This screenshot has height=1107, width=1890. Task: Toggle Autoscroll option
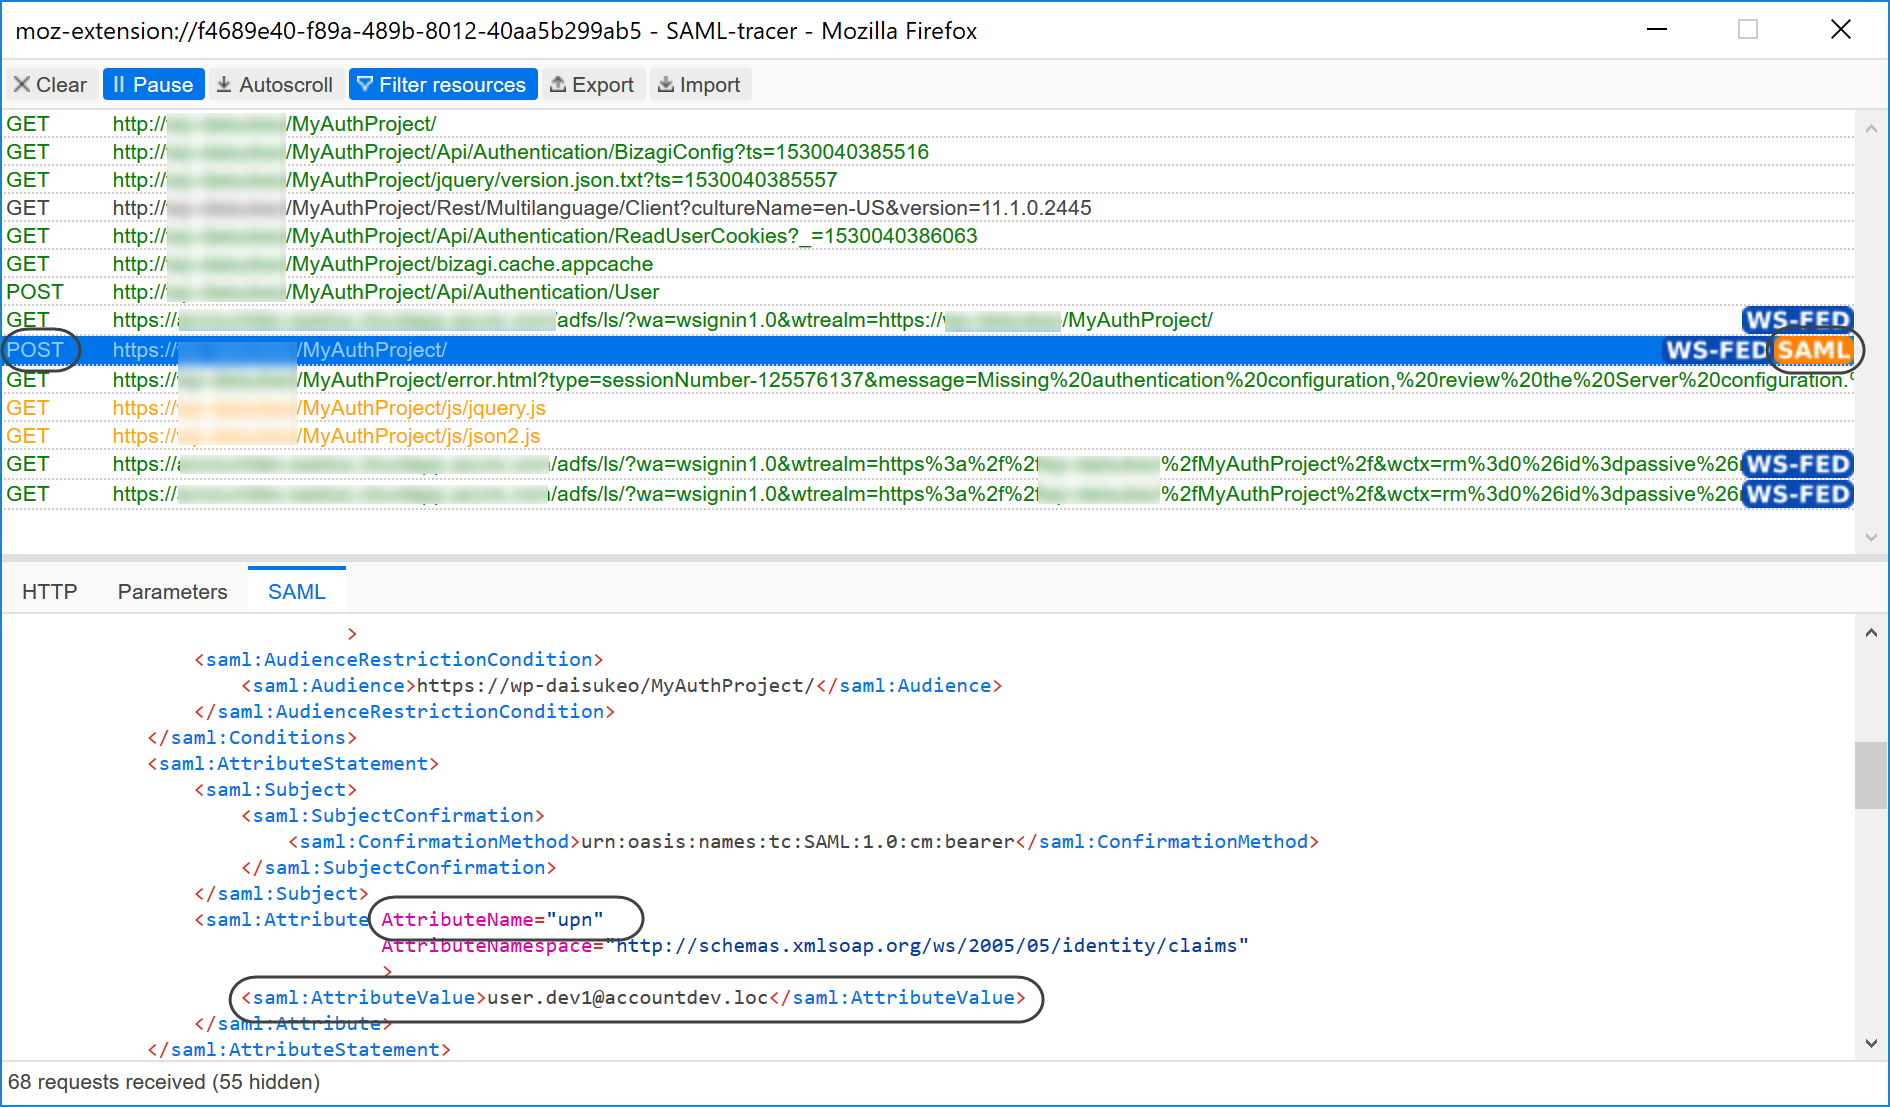tap(276, 85)
